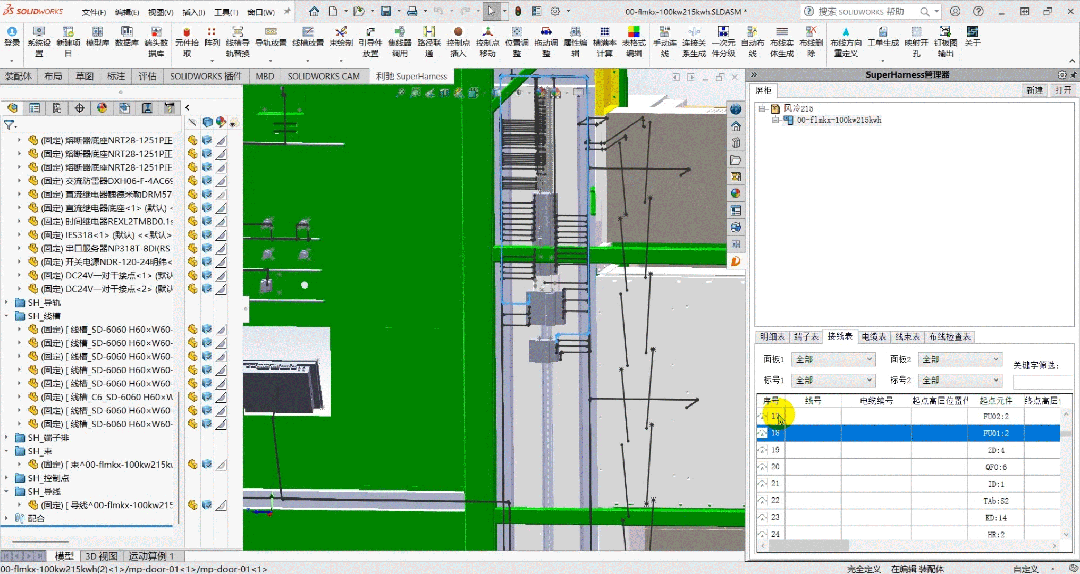Click the 布线方向重定义 routing direction tool
The width and height of the screenshot is (1080, 574).
tap(845, 42)
